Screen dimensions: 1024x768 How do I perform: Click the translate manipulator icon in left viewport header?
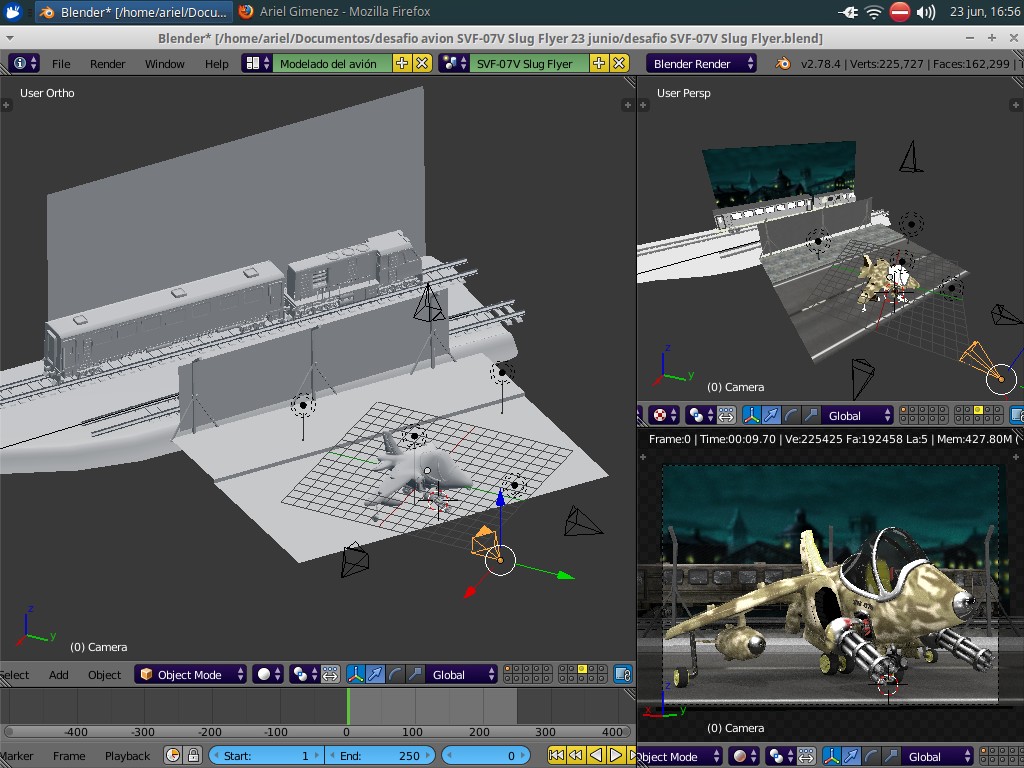(x=376, y=675)
